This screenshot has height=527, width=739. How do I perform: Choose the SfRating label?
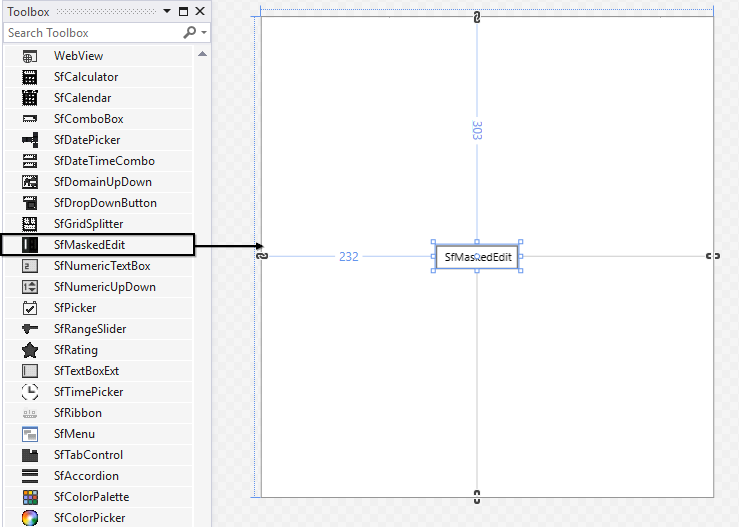76,350
